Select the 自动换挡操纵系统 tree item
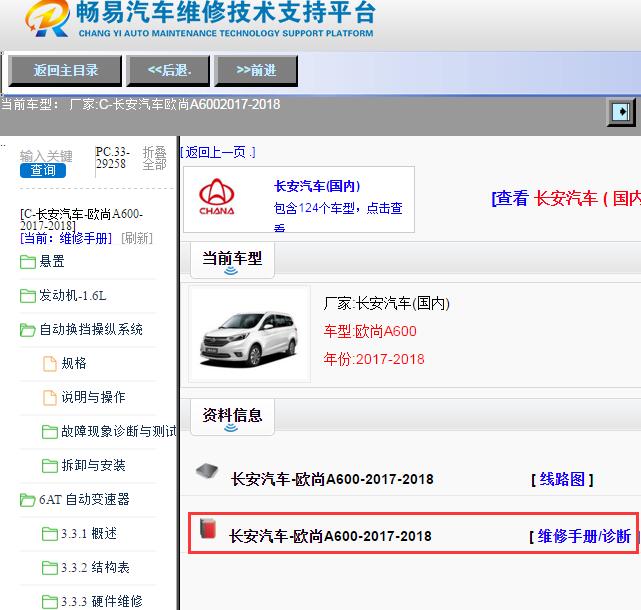This screenshot has width=641, height=610. tap(91, 329)
